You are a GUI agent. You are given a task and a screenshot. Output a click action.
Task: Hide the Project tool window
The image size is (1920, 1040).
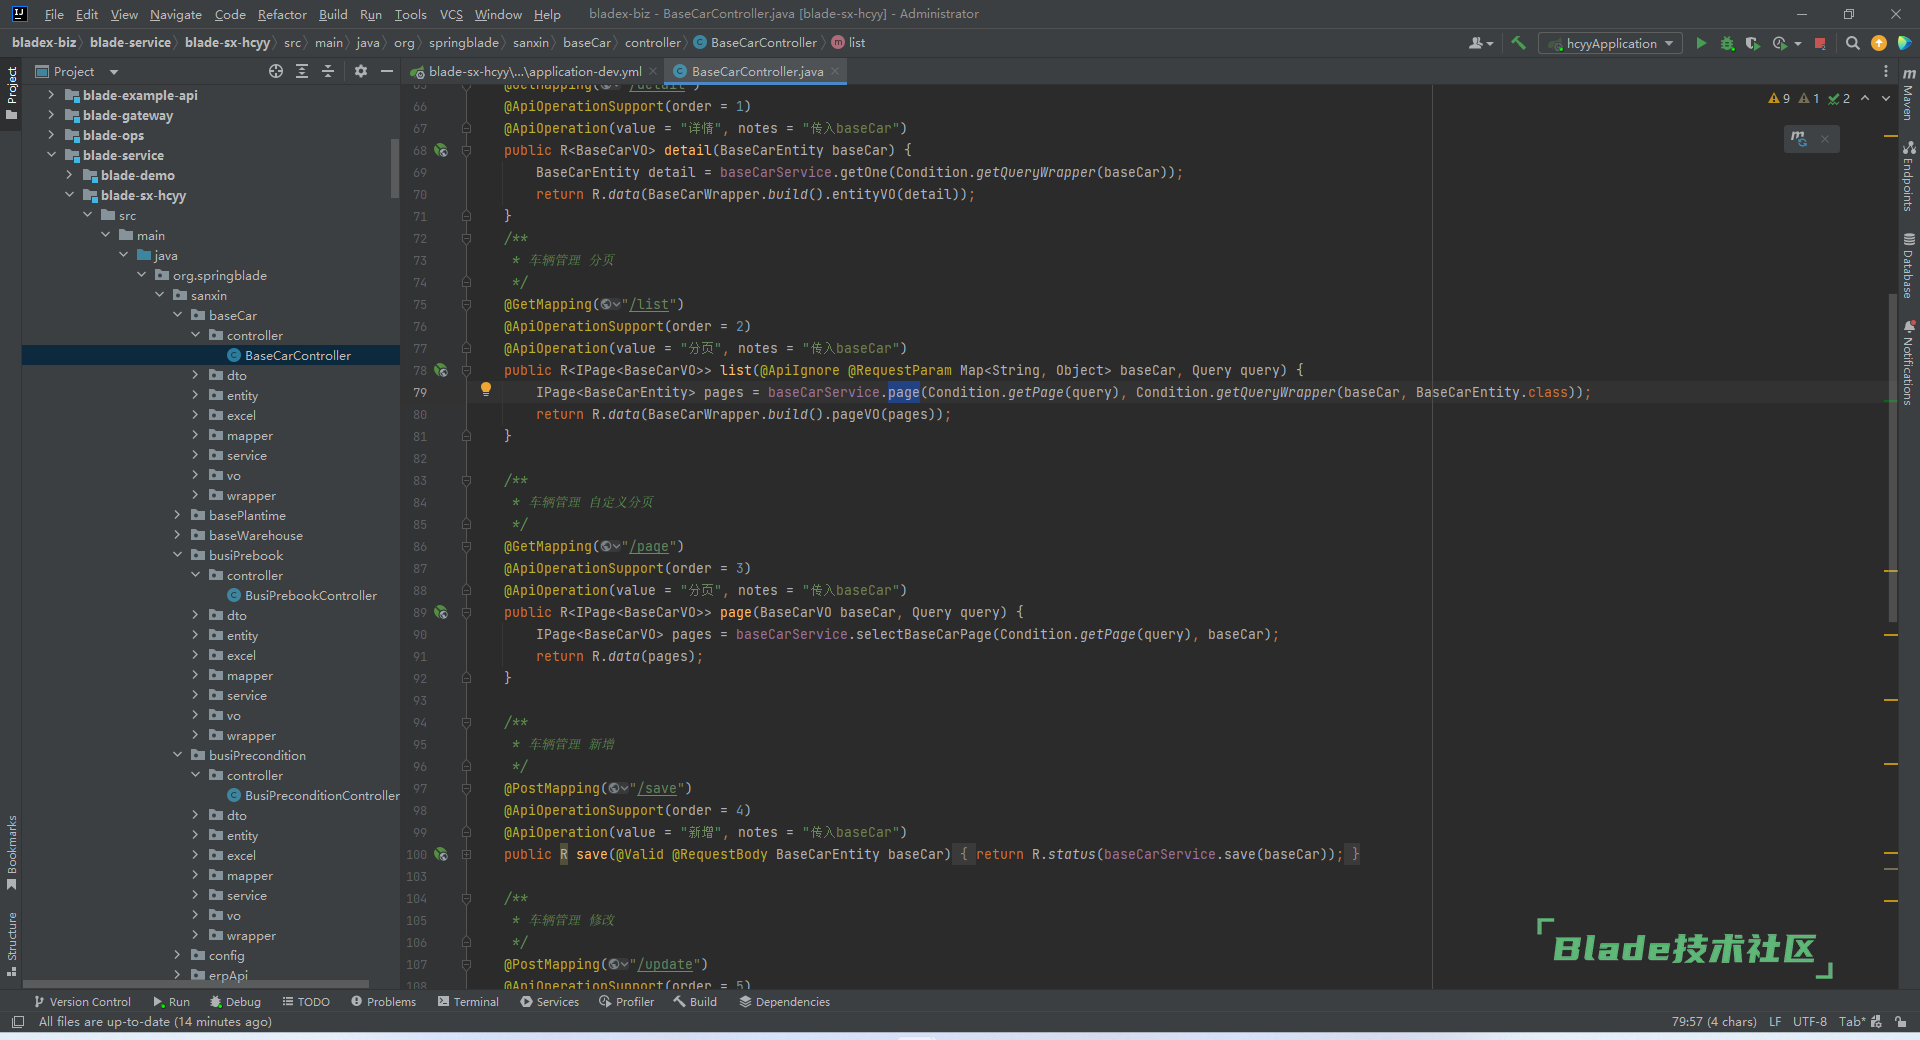(387, 71)
